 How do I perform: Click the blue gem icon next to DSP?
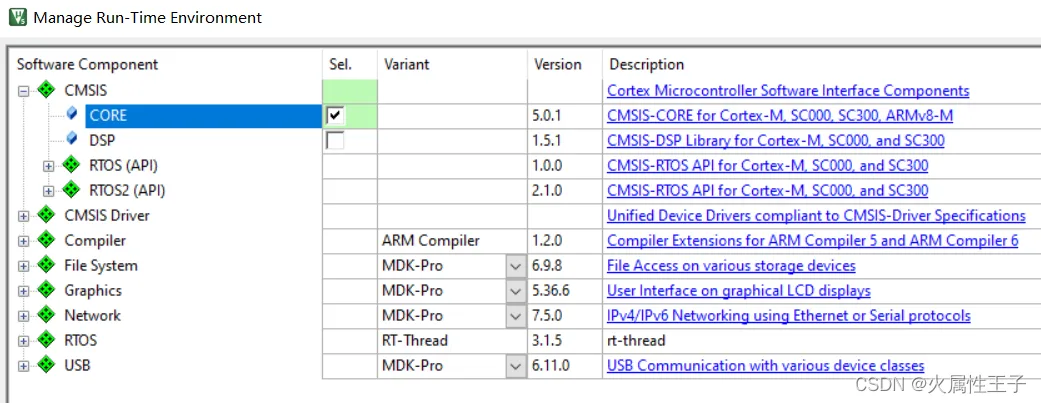(72, 139)
